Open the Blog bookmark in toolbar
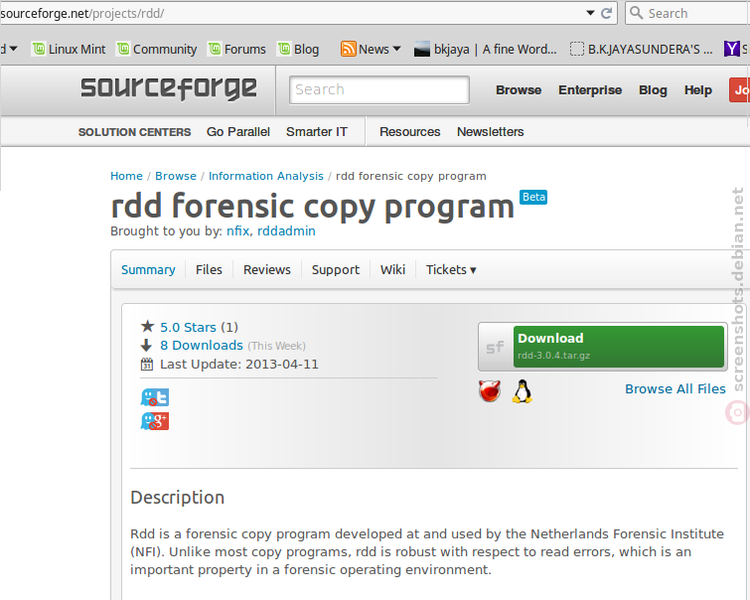 (x=298, y=49)
